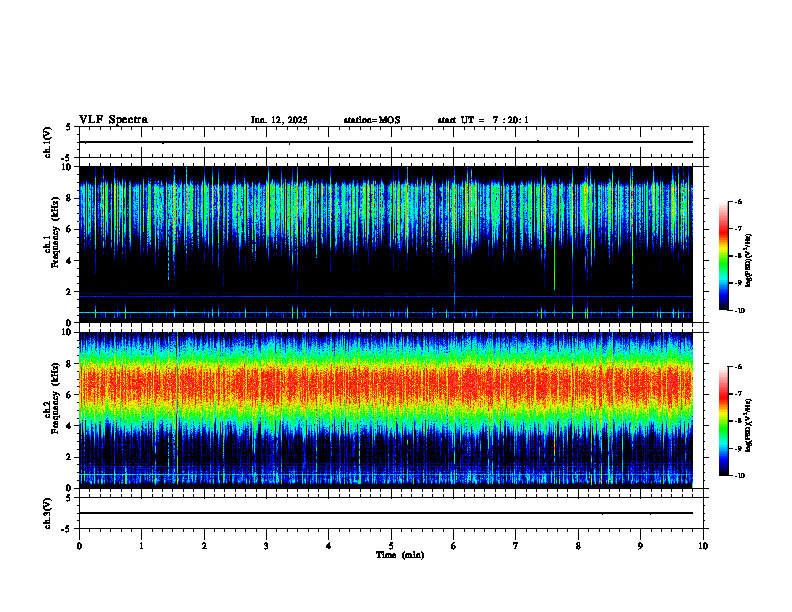Select the "ch.1(V)" axis label
Screen dimensions: 792x612
(x=48, y=142)
